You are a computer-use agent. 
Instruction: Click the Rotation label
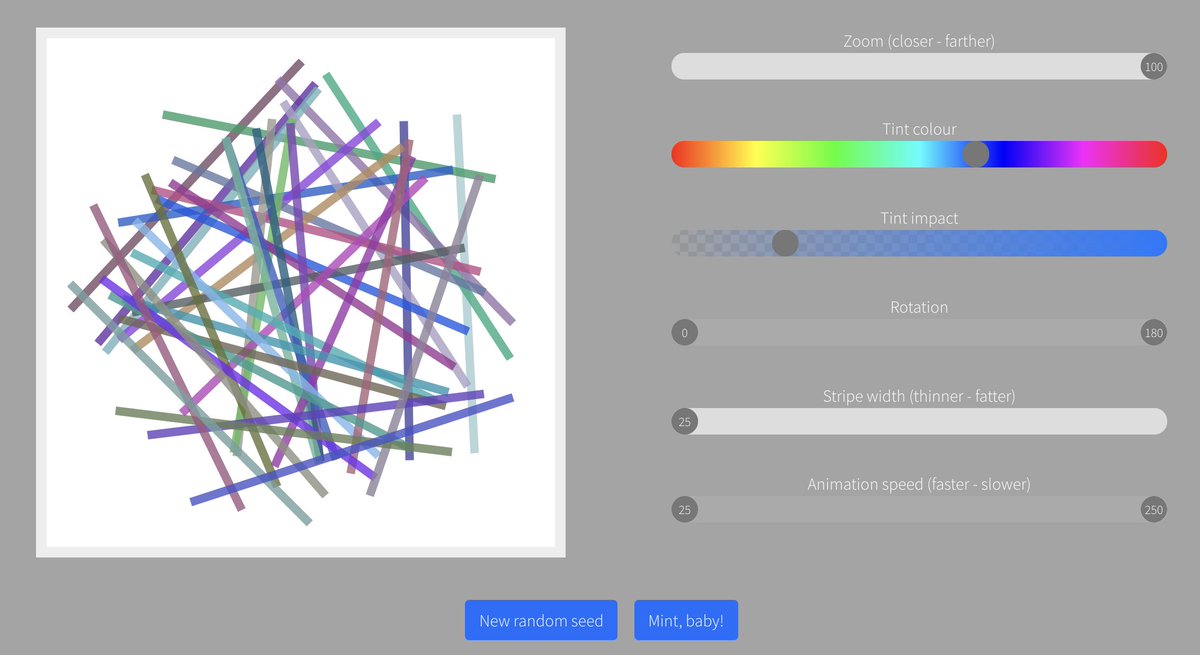[x=919, y=307]
